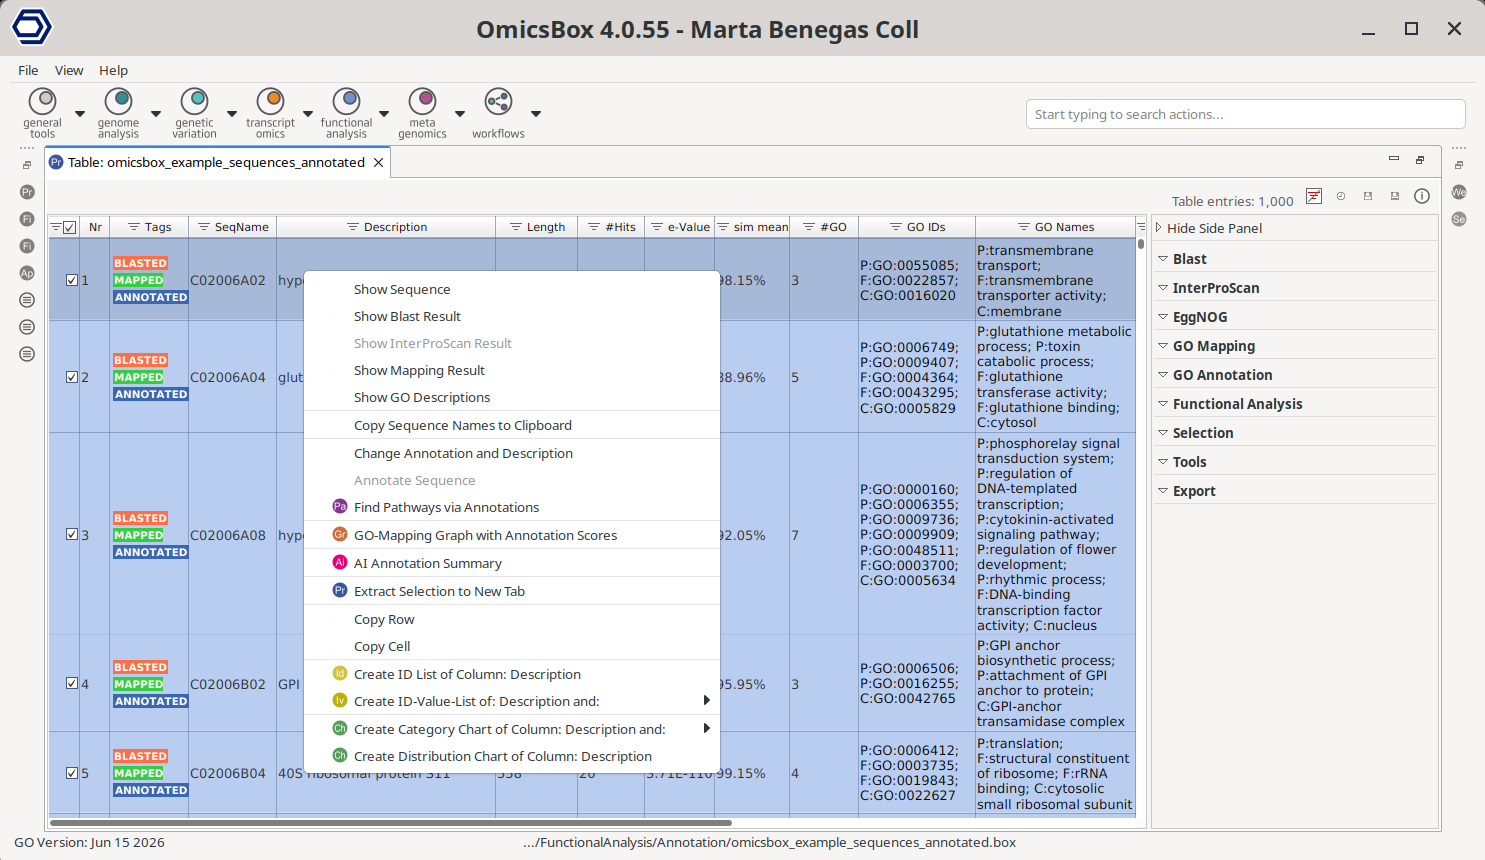Select Show Mapping Result menu entry
1485x860 pixels.
click(x=512, y=370)
